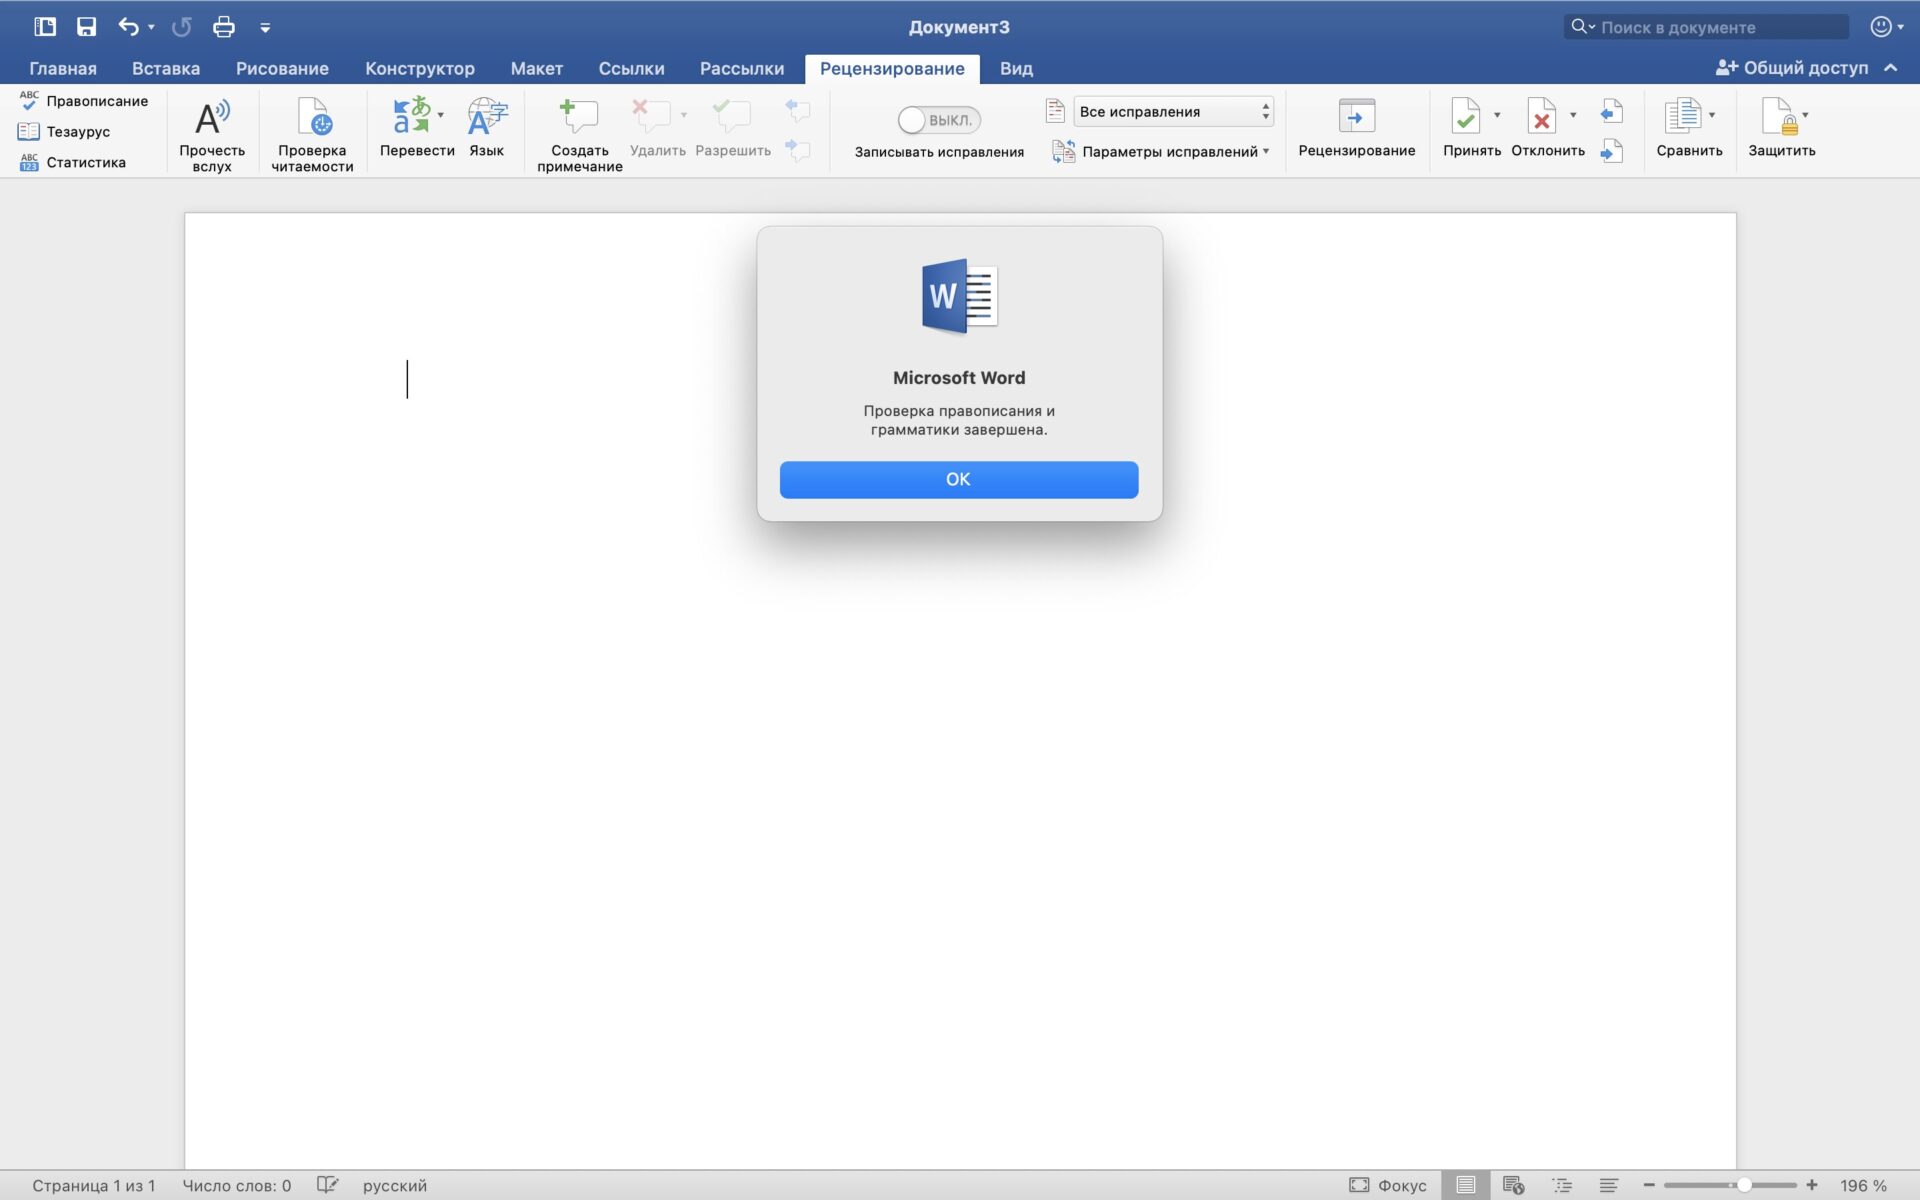
Task: Click Число слов: 0 in status bar
Action: click(x=237, y=1185)
